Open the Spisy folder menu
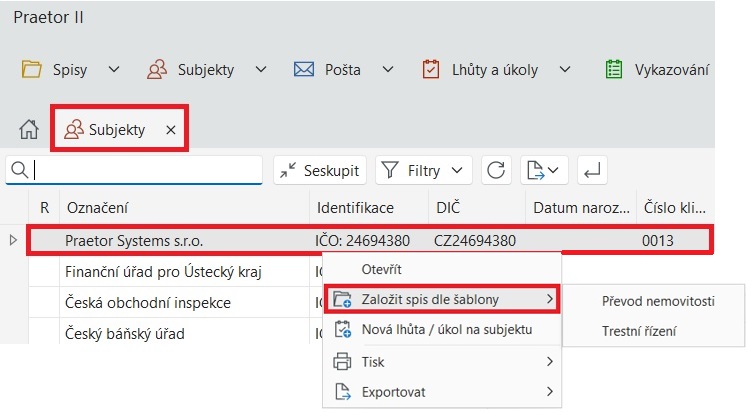 click(70, 69)
